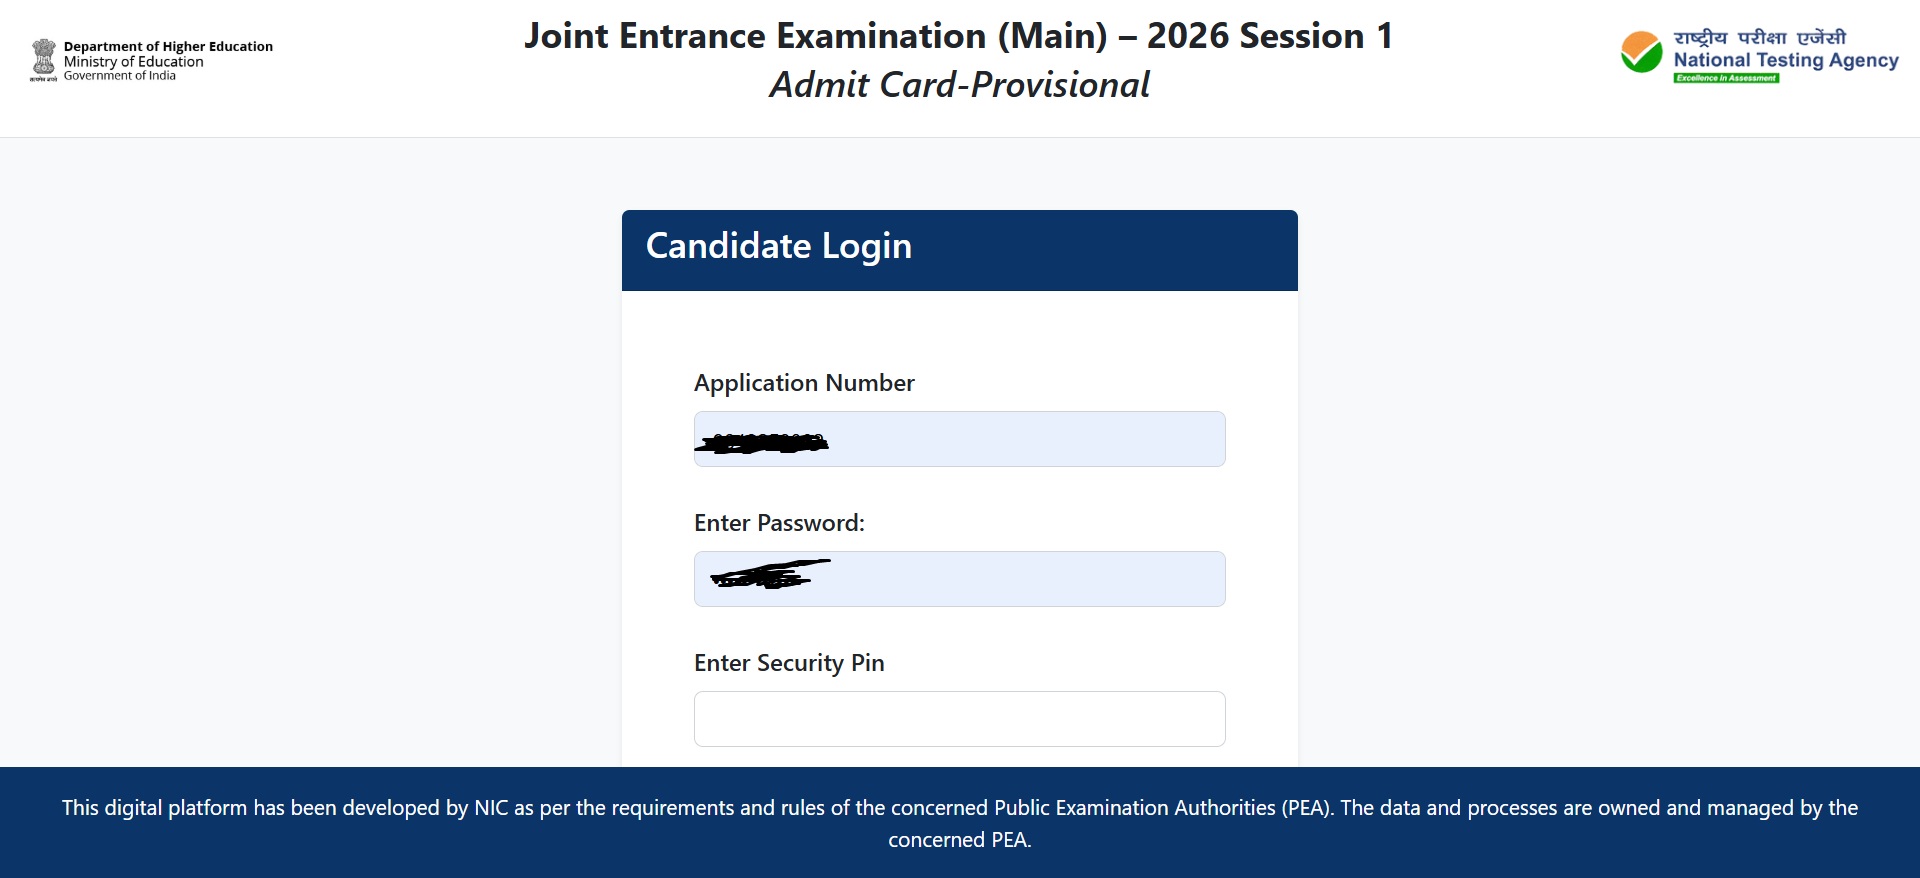
Task: Click the Department of Higher Education logo text
Action: coord(168,46)
